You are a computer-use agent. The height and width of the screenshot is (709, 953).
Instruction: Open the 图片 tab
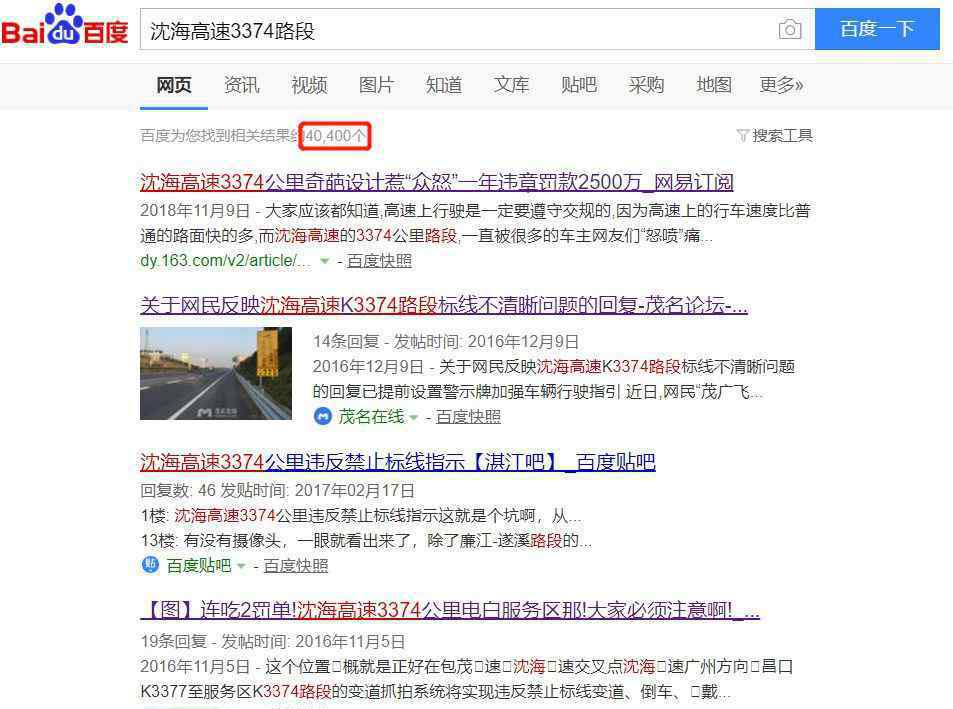[x=376, y=85]
